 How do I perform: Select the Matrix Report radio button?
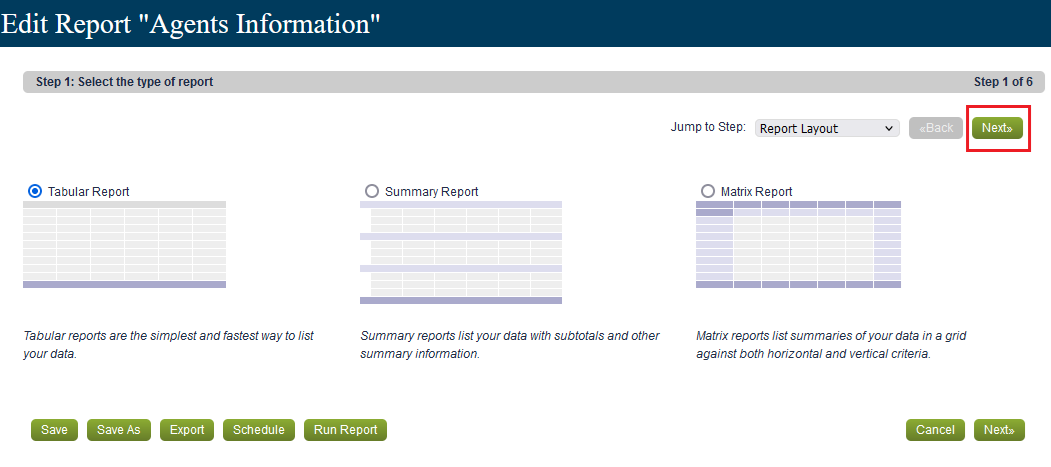[x=708, y=192]
